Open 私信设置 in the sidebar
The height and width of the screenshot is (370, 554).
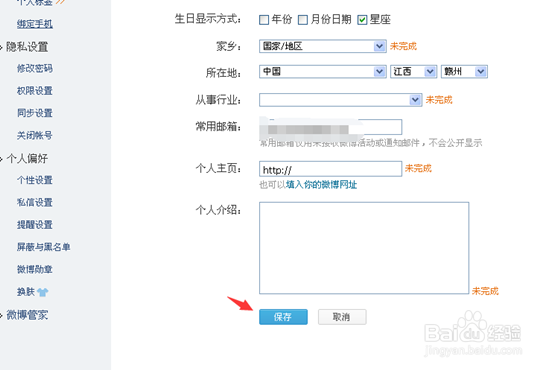point(35,202)
